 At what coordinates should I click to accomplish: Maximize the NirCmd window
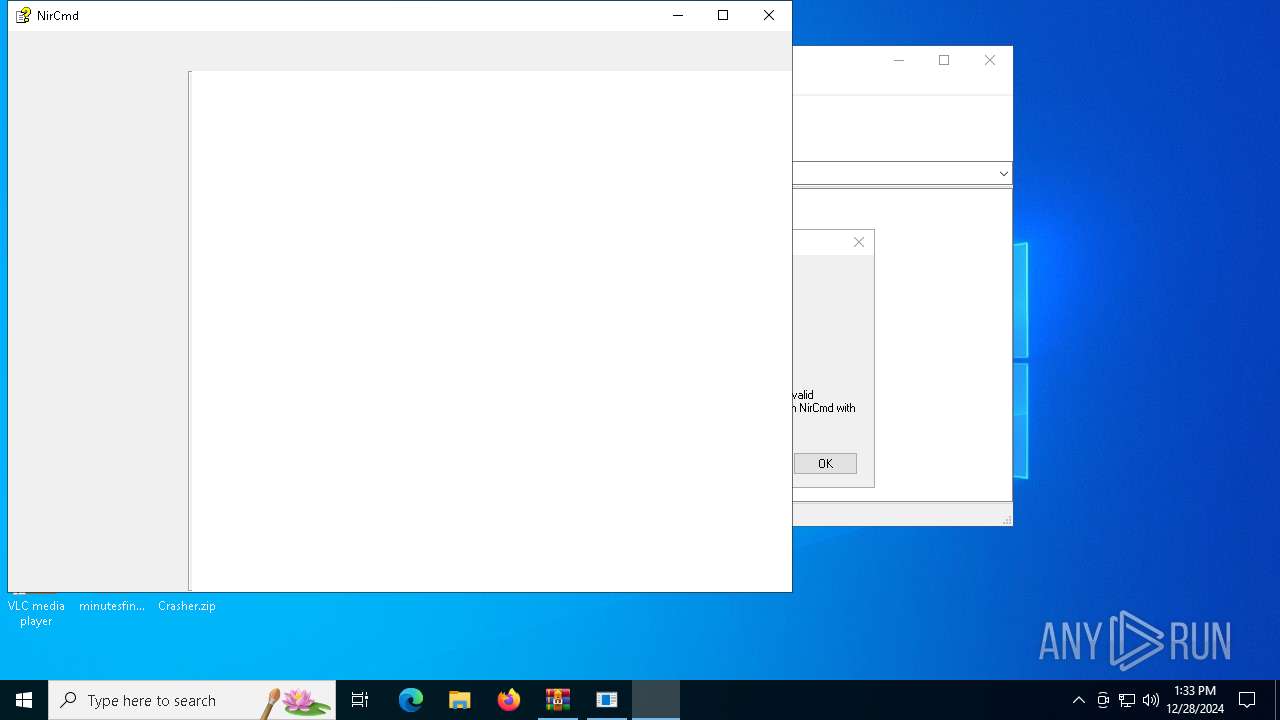point(723,15)
